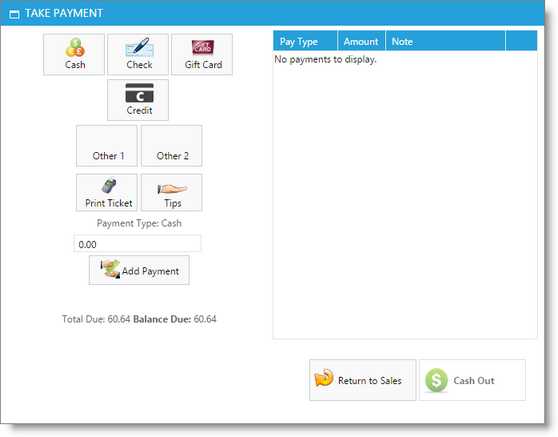The image size is (558, 437).
Task: Click the Note column header
Action: [445, 41]
